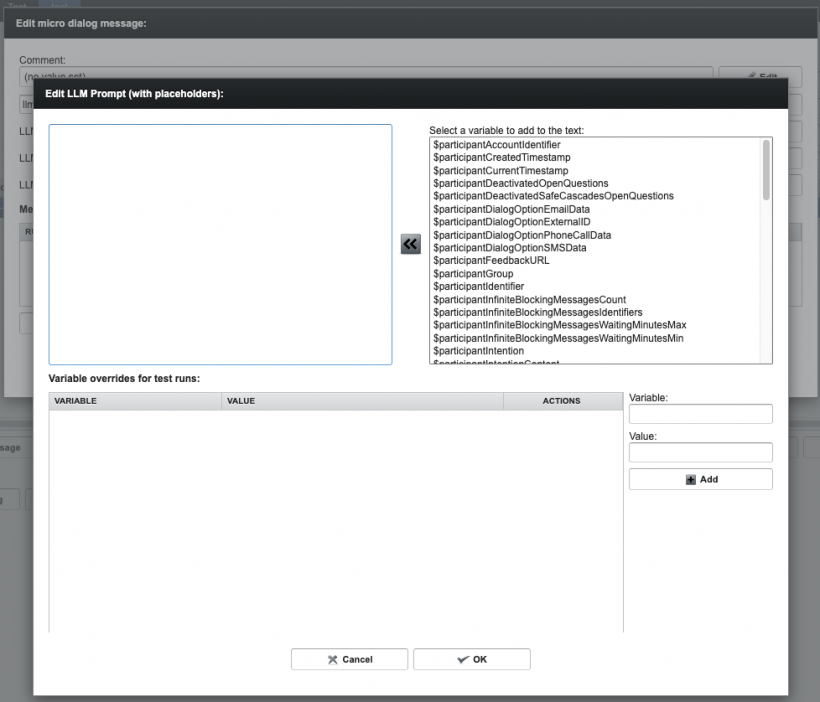
Task: Select $participantAccountIdentifier in the list
Action: point(497,144)
